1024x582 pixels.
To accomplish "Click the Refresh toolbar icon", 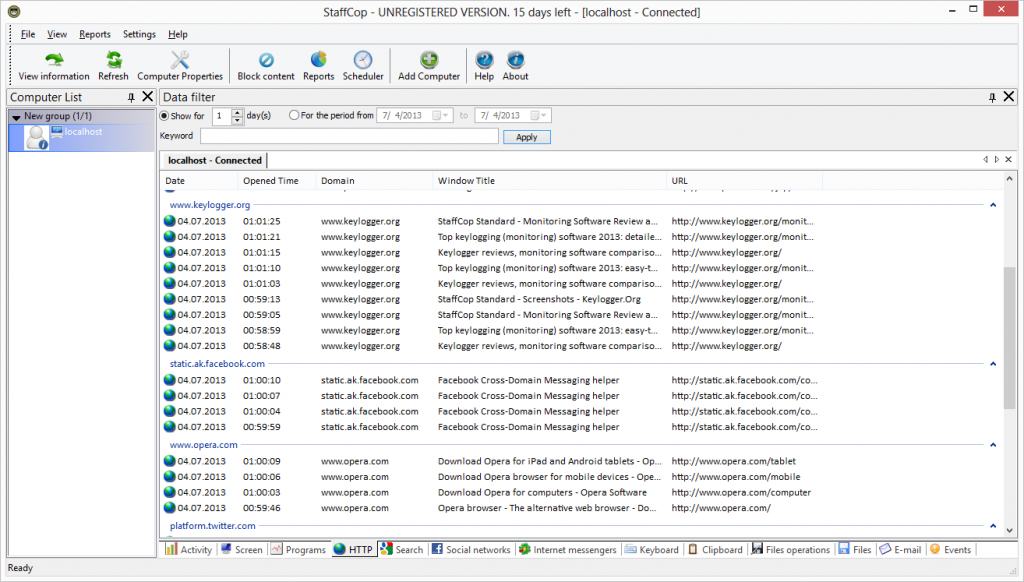I will point(113,61).
